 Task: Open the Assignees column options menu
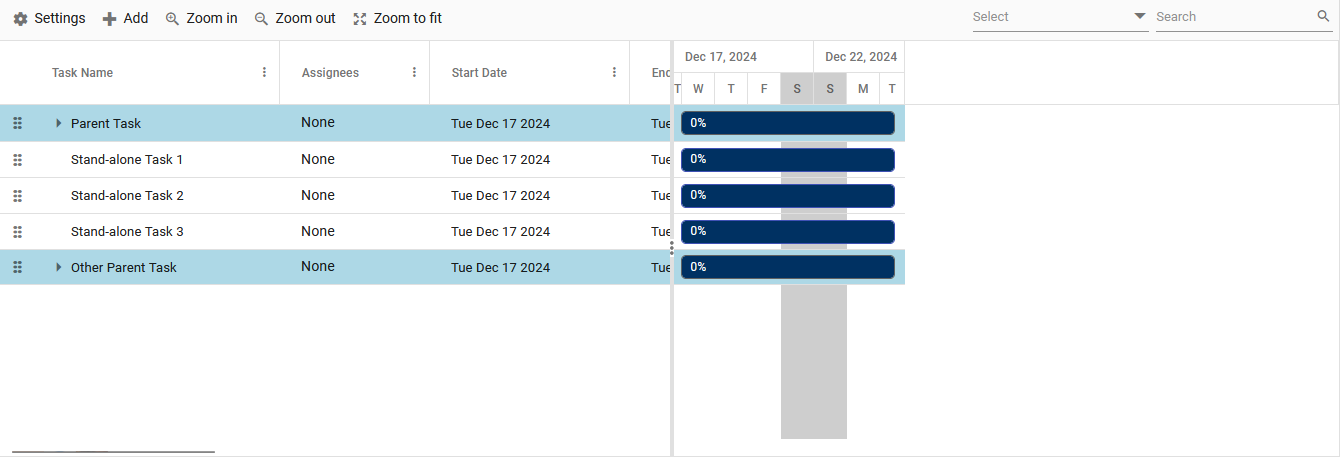click(x=414, y=72)
